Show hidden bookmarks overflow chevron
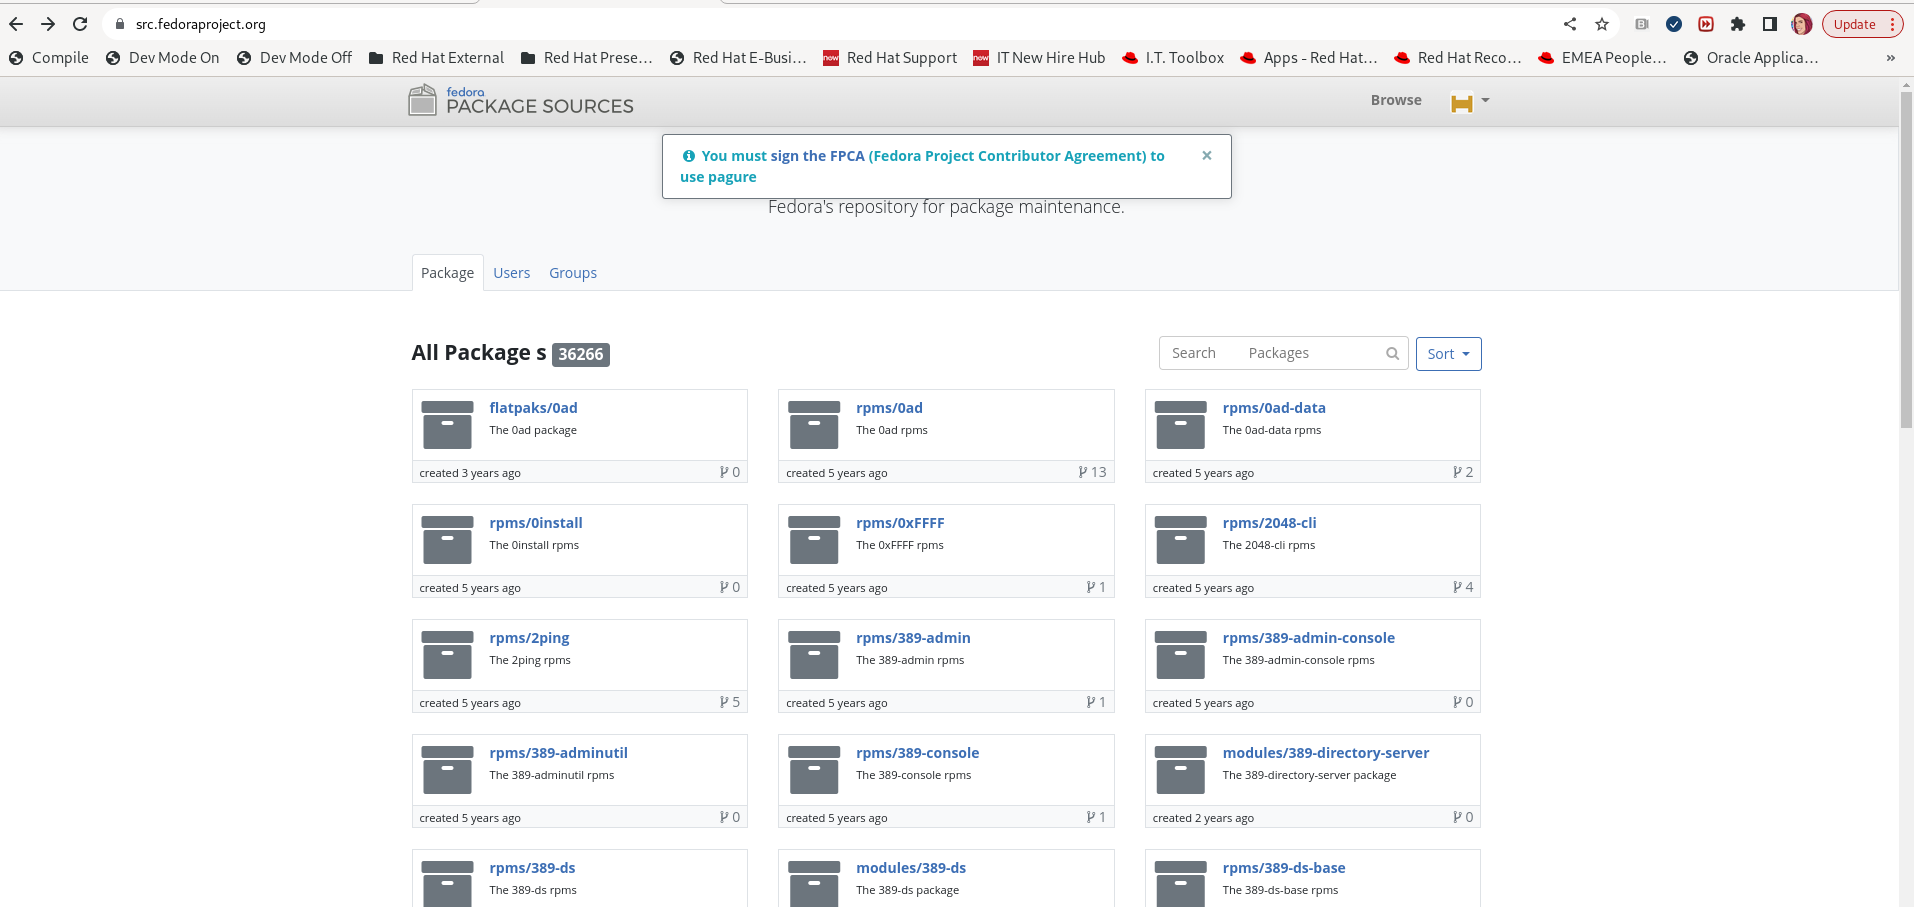 pos(1890,58)
